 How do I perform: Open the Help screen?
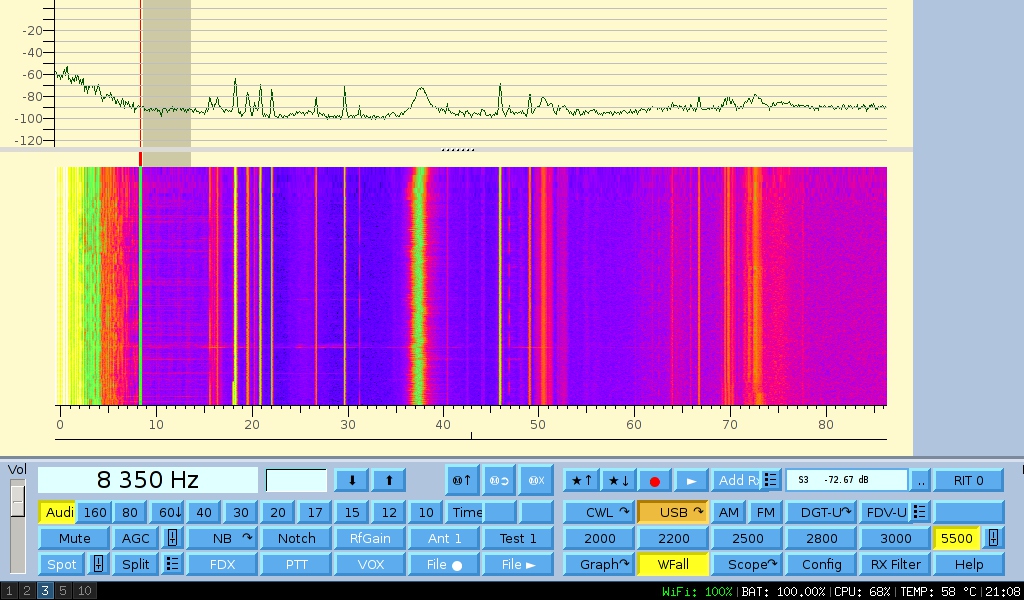(x=969, y=564)
